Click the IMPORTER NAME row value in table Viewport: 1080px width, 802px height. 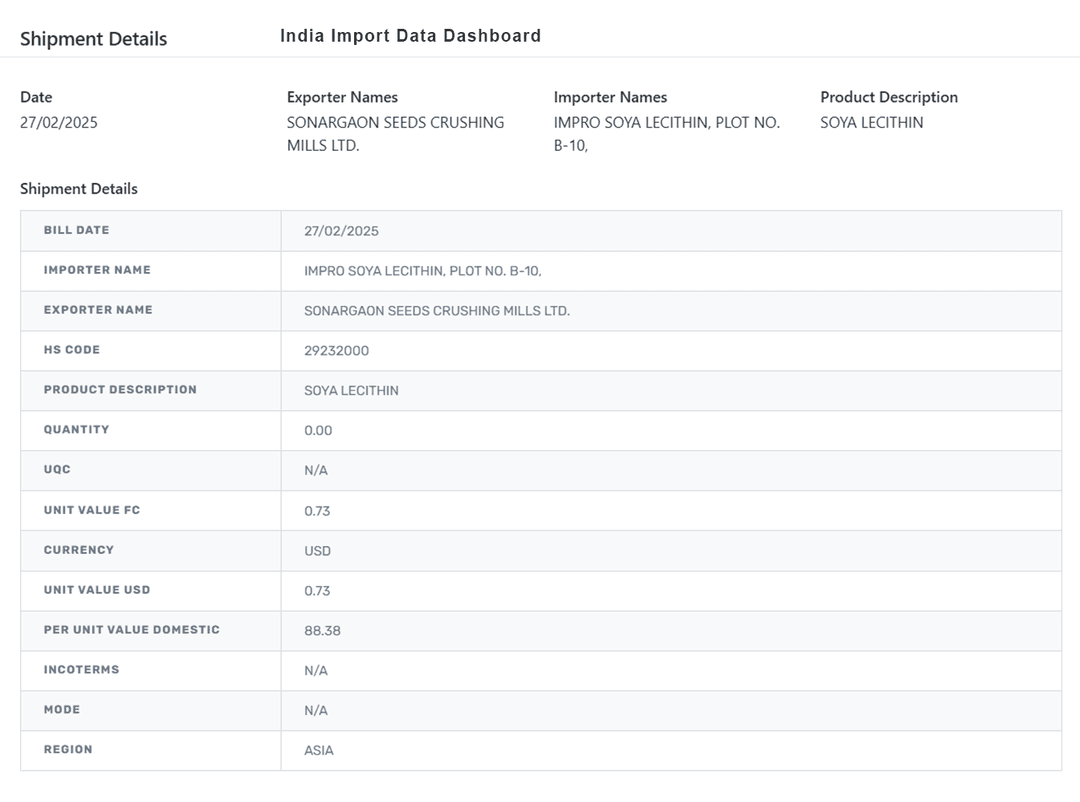point(422,271)
